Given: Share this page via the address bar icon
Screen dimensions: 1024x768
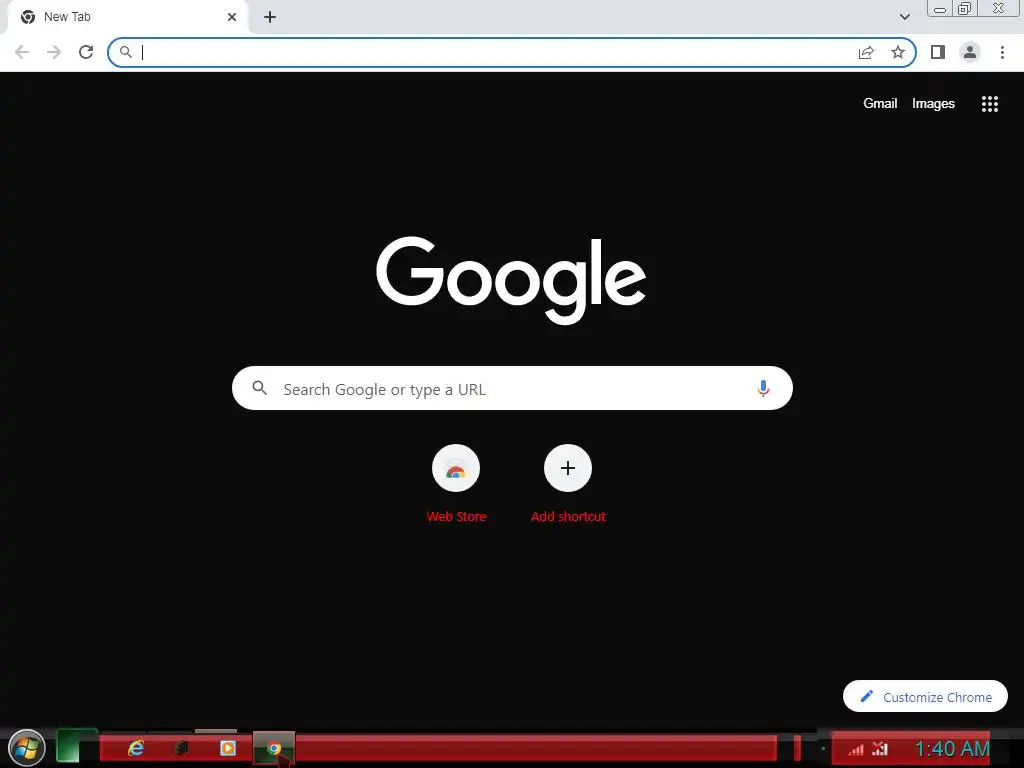Looking at the screenshot, I should coord(866,52).
